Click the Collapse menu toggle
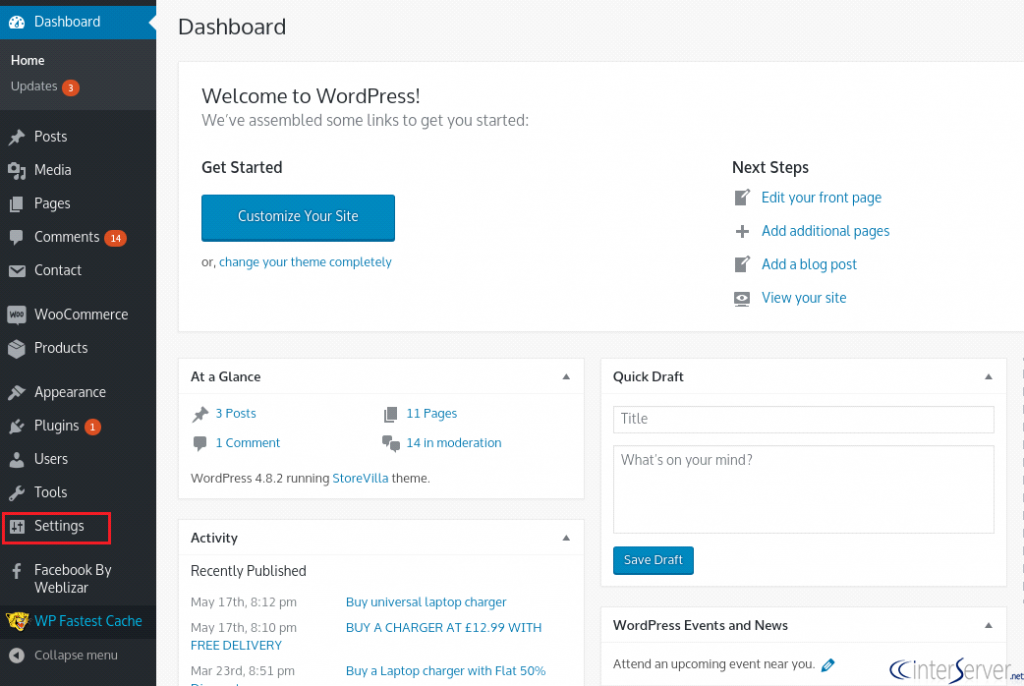 click(64, 655)
